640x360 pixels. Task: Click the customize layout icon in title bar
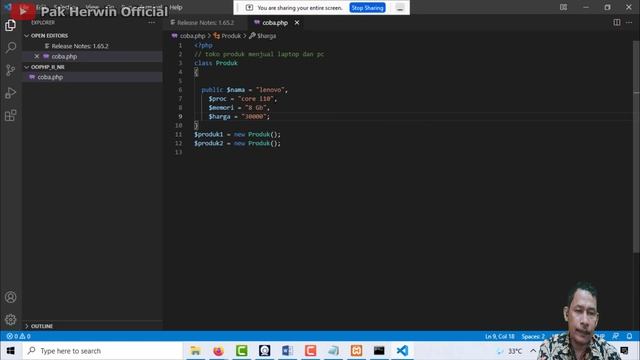click(x=563, y=7)
